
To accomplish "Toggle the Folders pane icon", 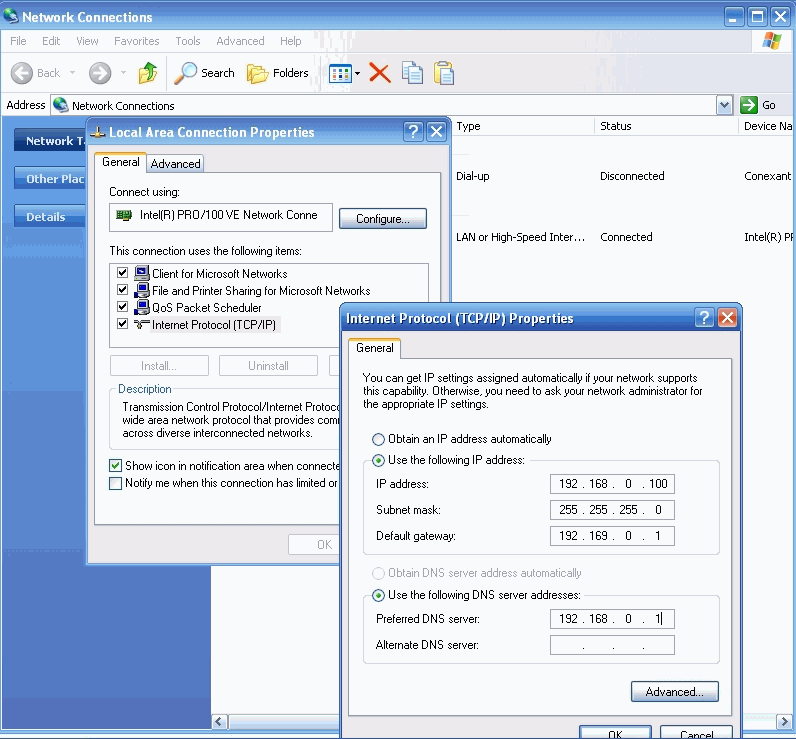I will pyautogui.click(x=257, y=74).
